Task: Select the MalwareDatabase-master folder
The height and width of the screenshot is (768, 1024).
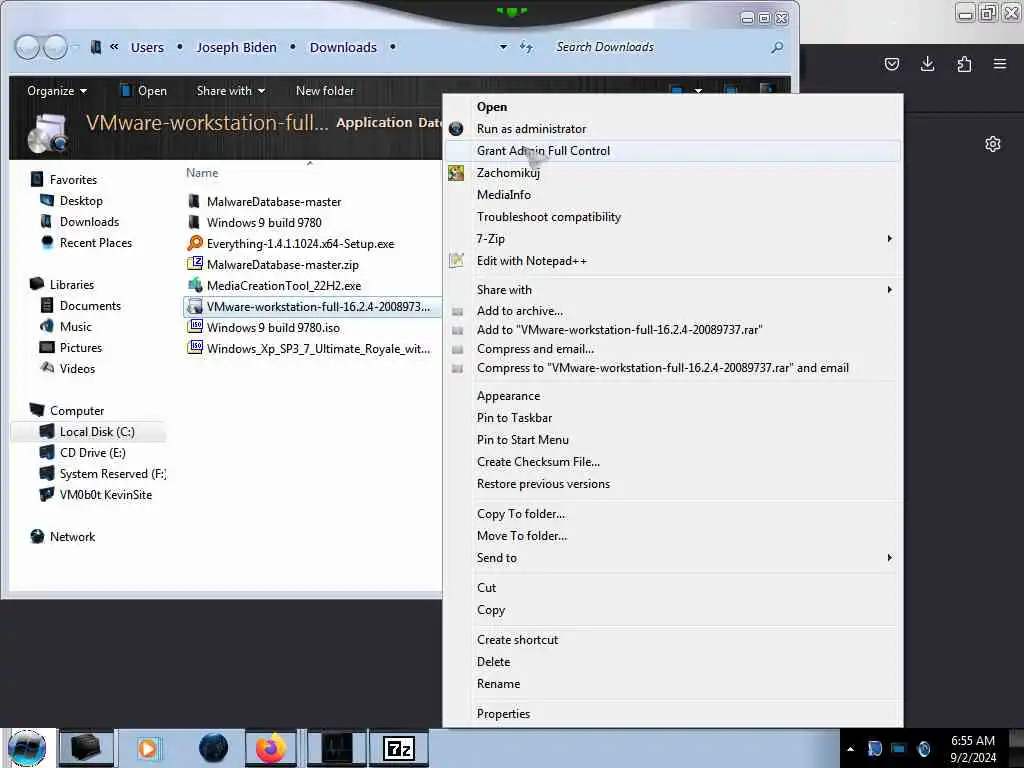Action: (264, 202)
